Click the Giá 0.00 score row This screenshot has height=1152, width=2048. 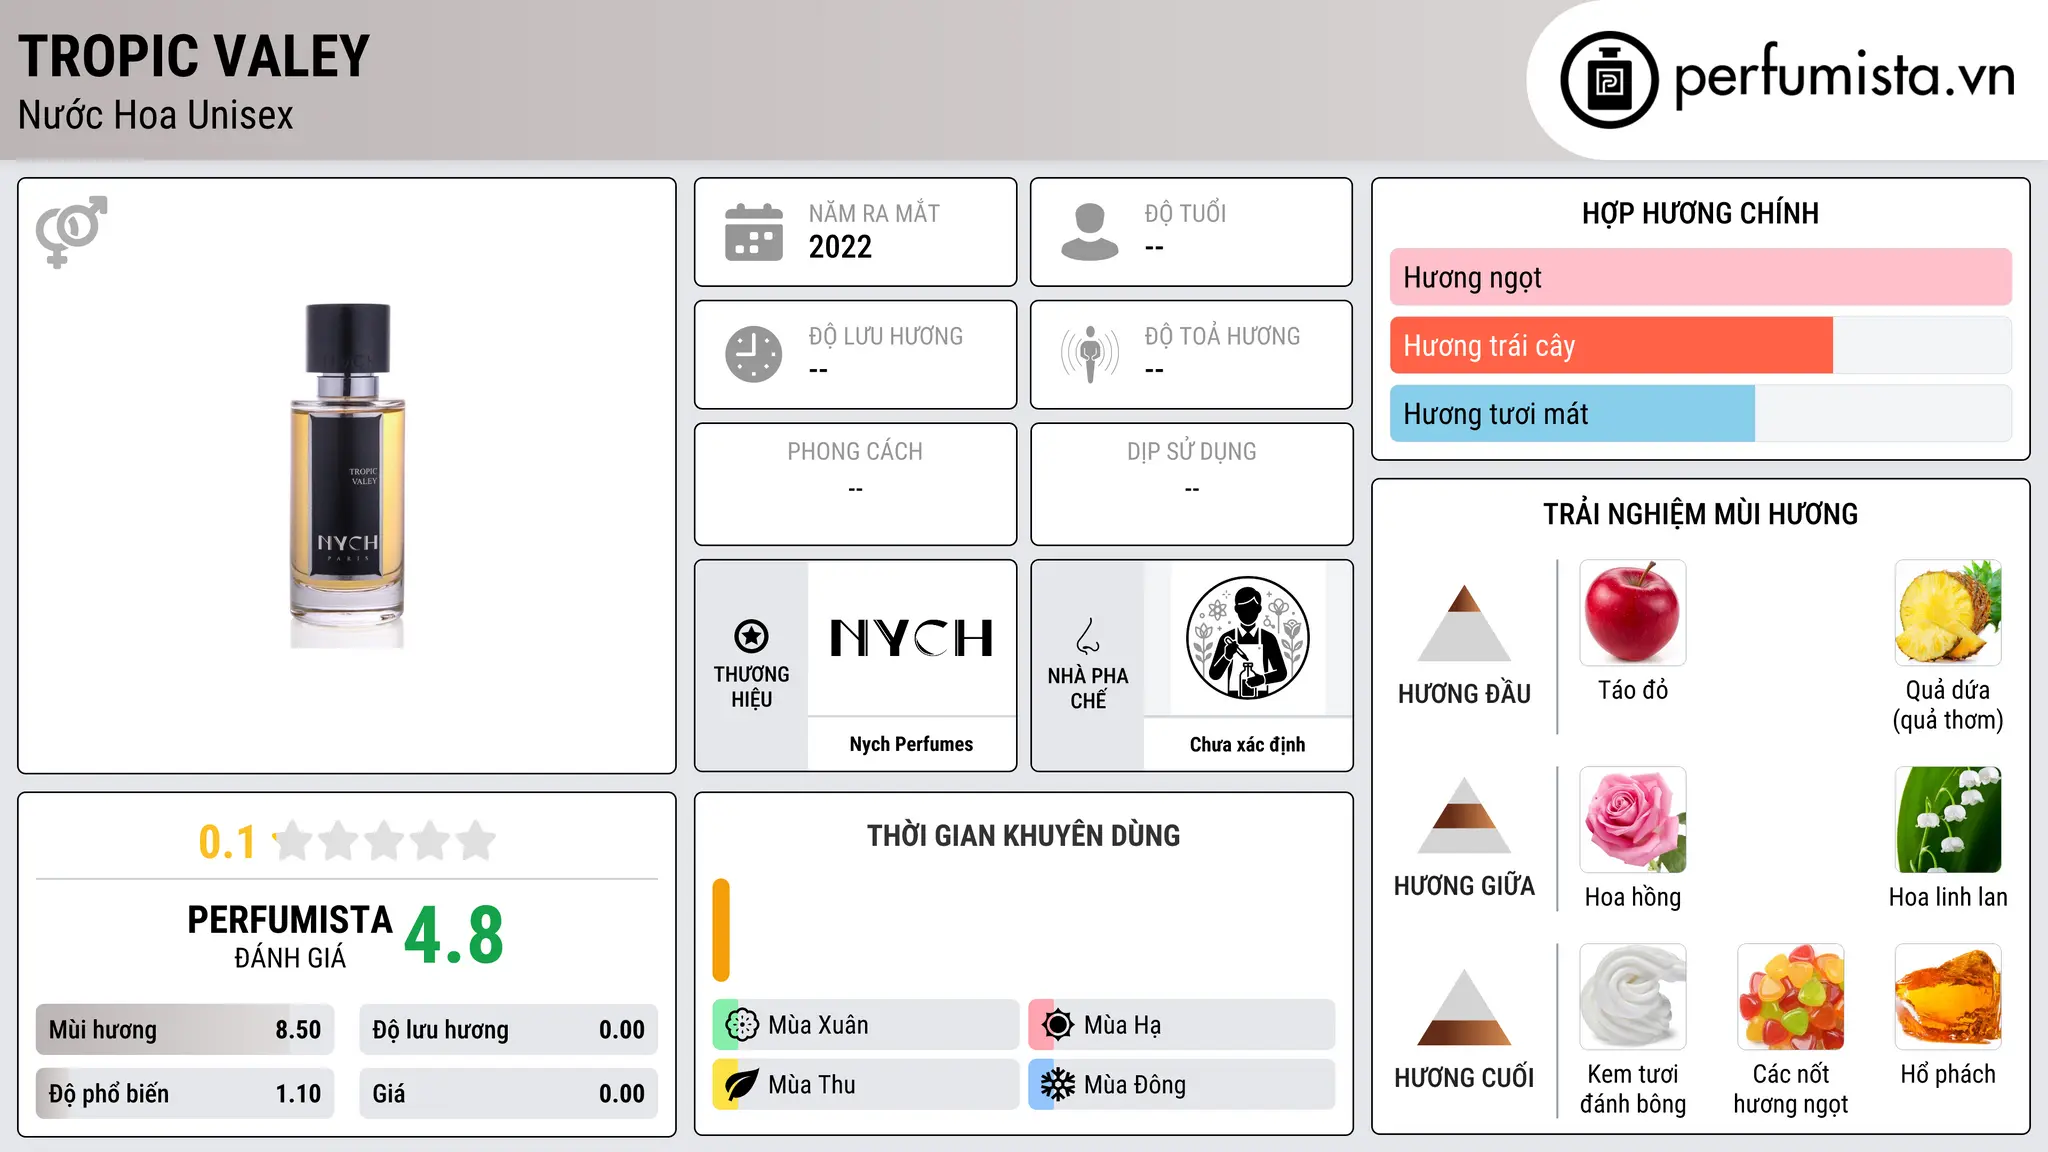(x=509, y=1094)
